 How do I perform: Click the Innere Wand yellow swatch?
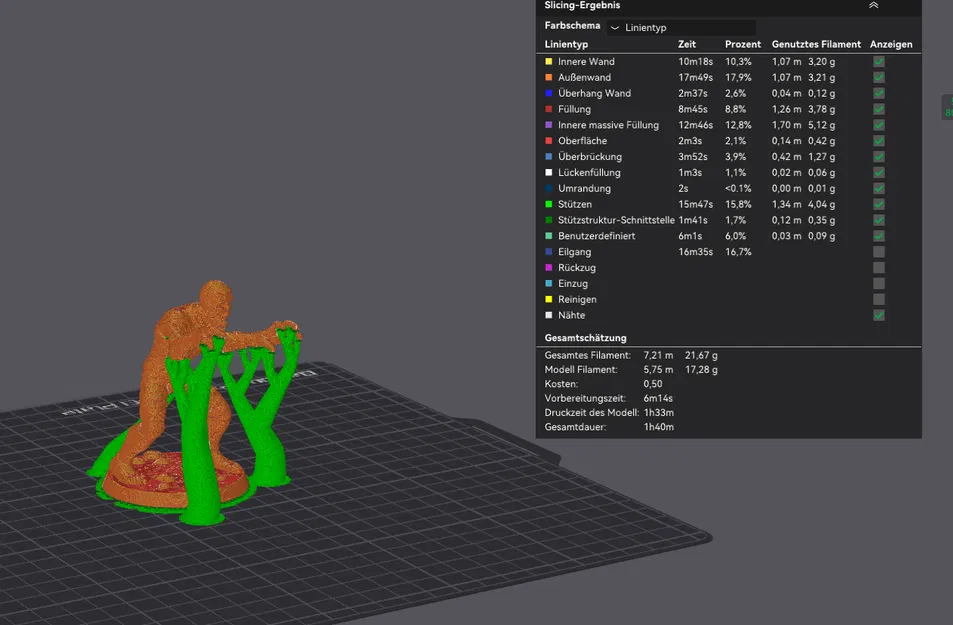click(549, 61)
